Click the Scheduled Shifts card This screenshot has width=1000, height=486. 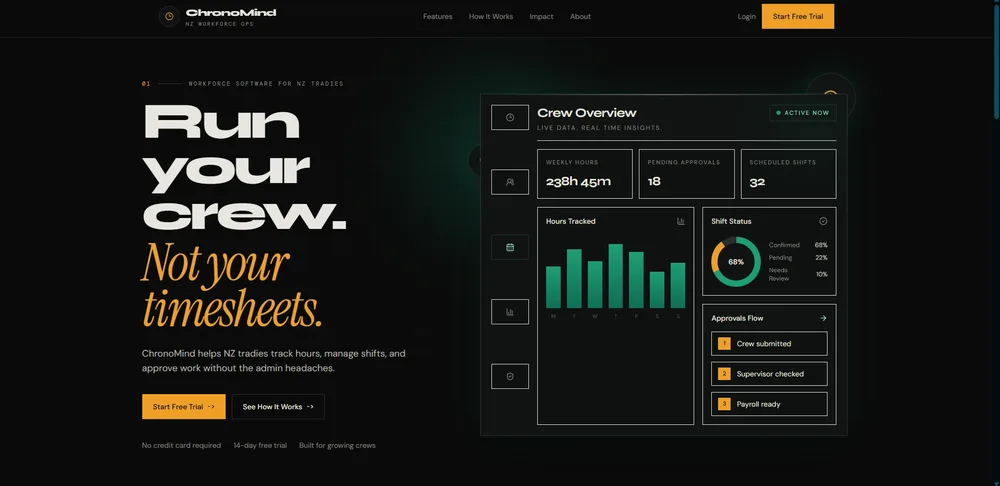click(x=788, y=174)
